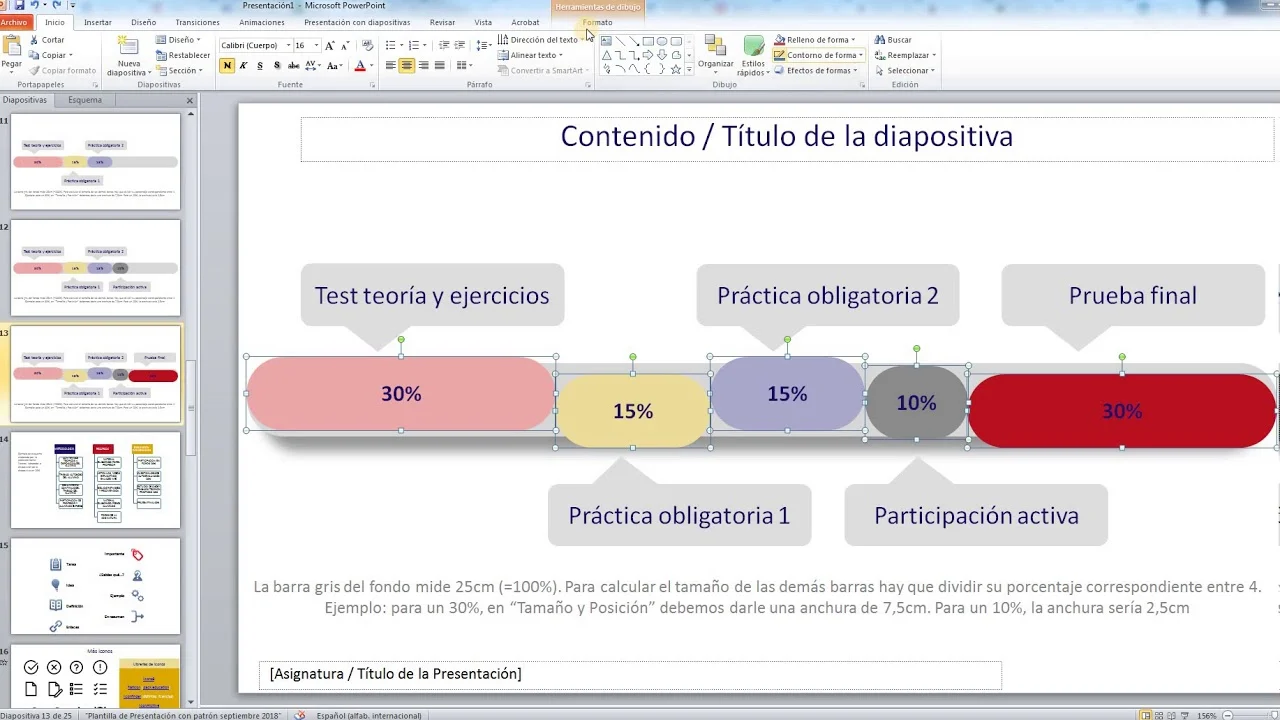
Task: Click the increase font size icon
Action: (330, 45)
